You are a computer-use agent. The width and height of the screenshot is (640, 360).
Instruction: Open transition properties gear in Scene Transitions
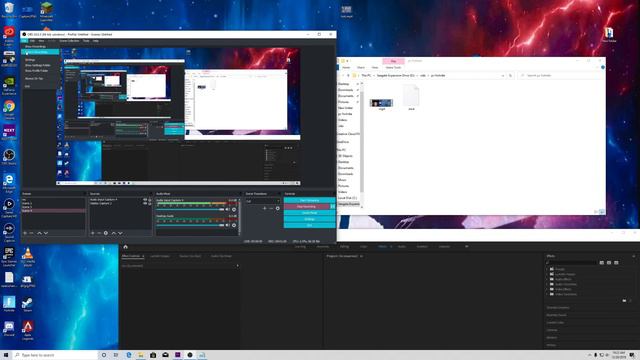278,208
